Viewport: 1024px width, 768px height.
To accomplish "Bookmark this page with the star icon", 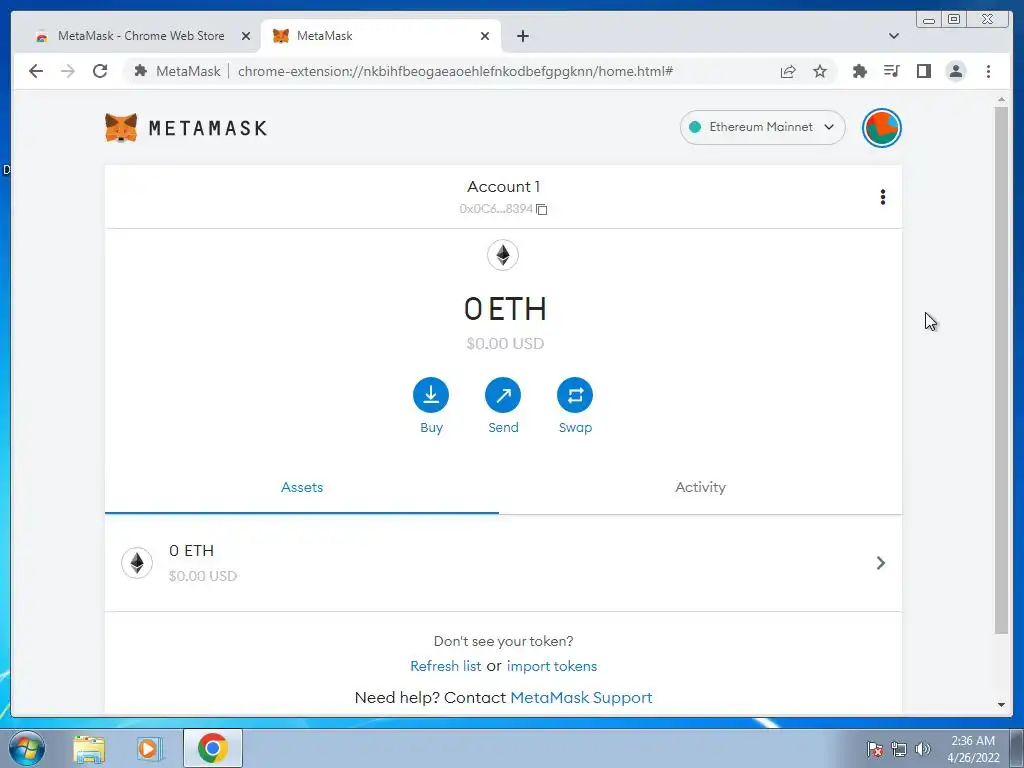I will [x=820, y=71].
